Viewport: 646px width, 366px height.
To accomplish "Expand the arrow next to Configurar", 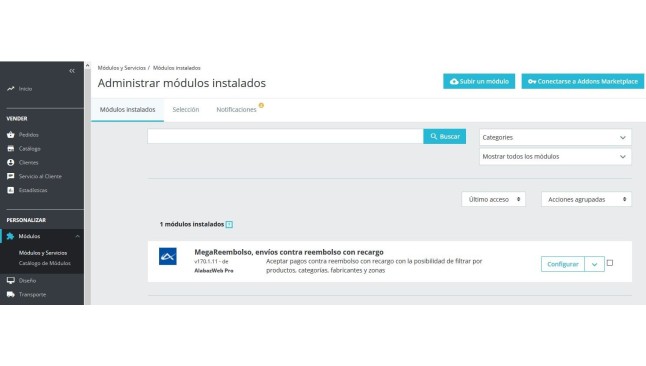I will 595,264.
